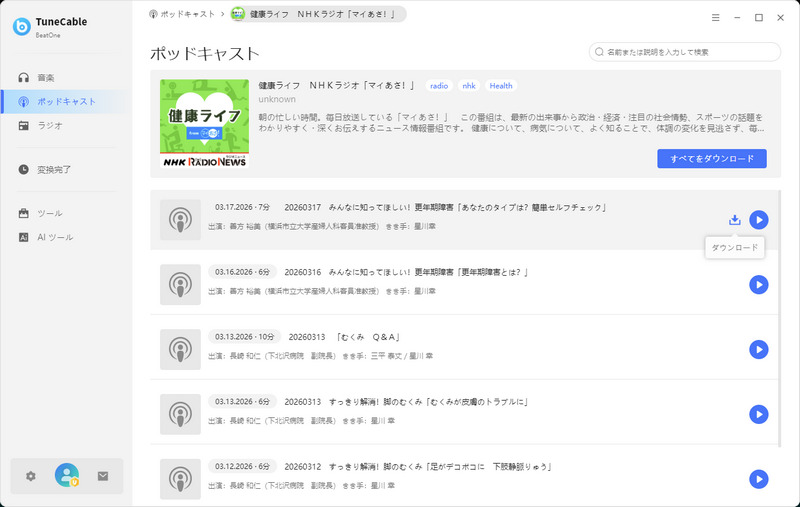Play the 20260312 episode
Image resolution: width=800 pixels, height=507 pixels.
[x=759, y=479]
